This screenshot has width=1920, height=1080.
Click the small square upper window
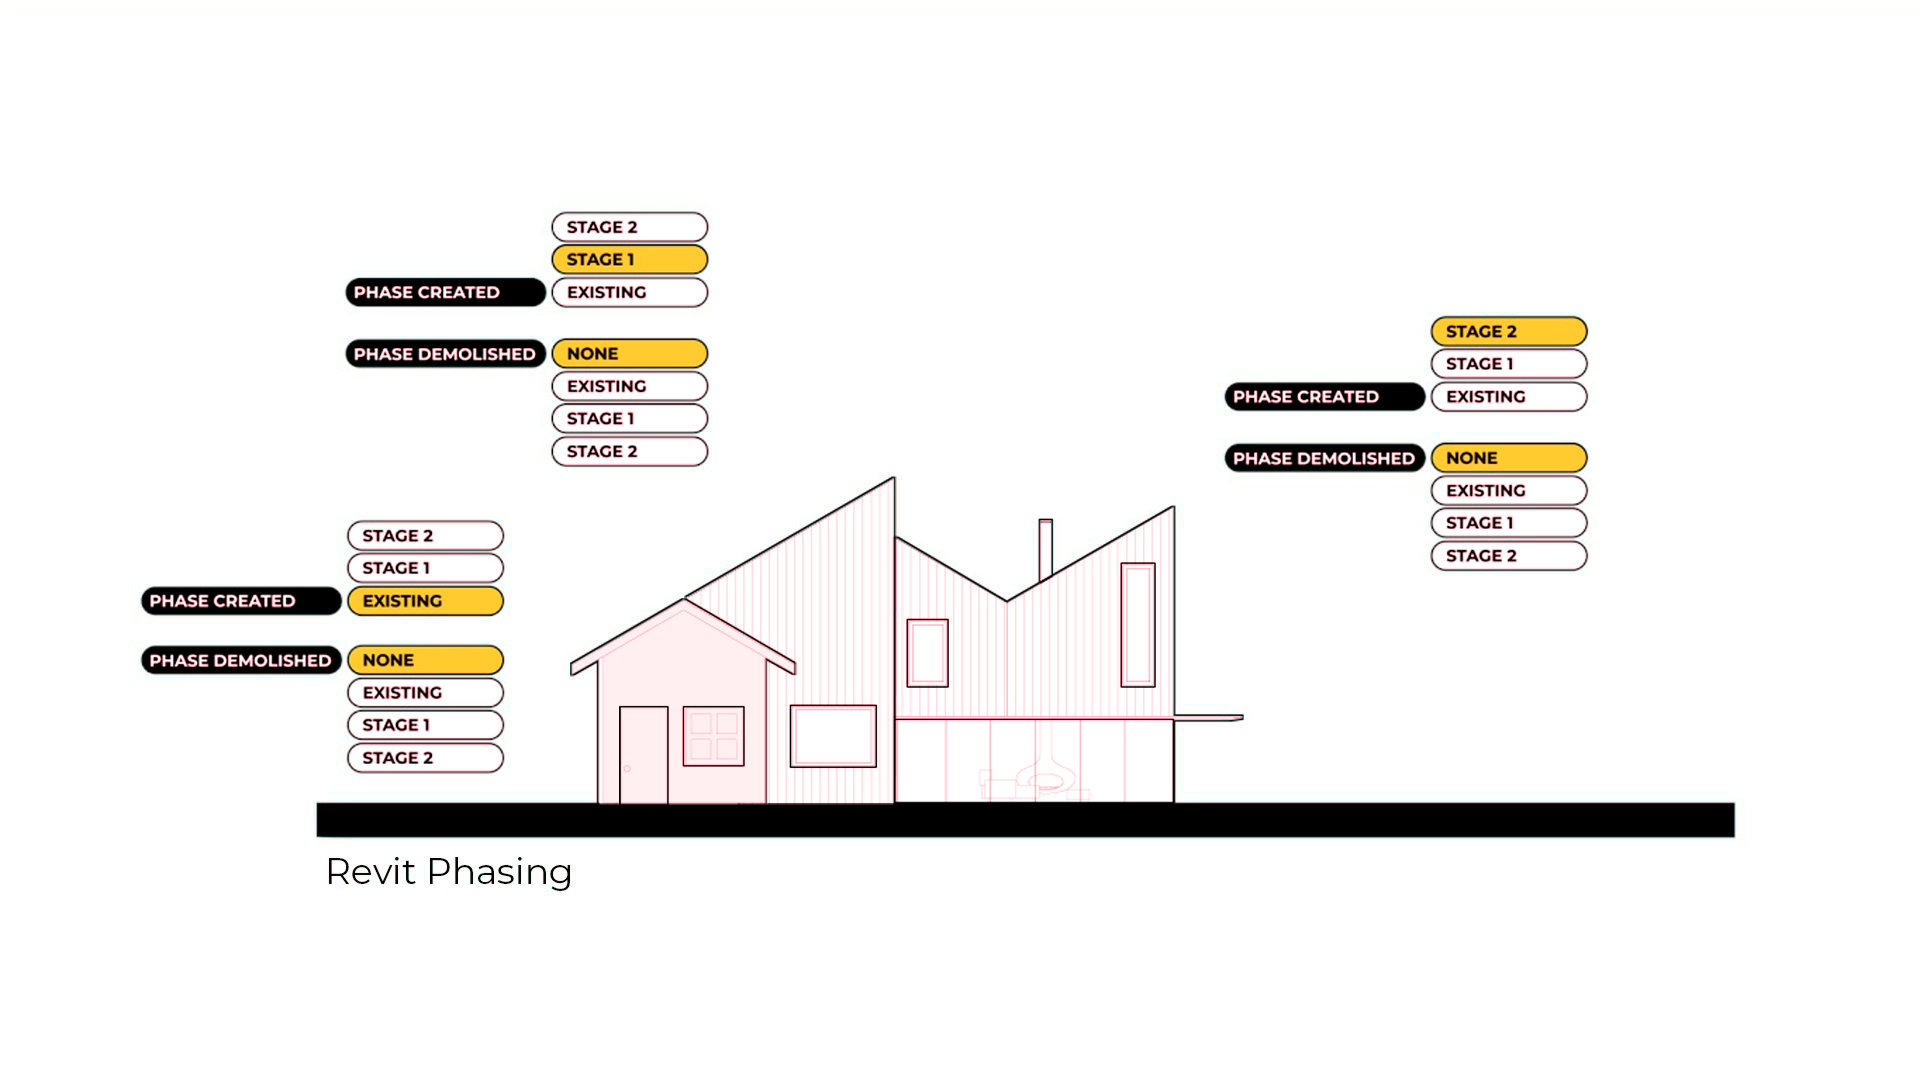coord(927,653)
